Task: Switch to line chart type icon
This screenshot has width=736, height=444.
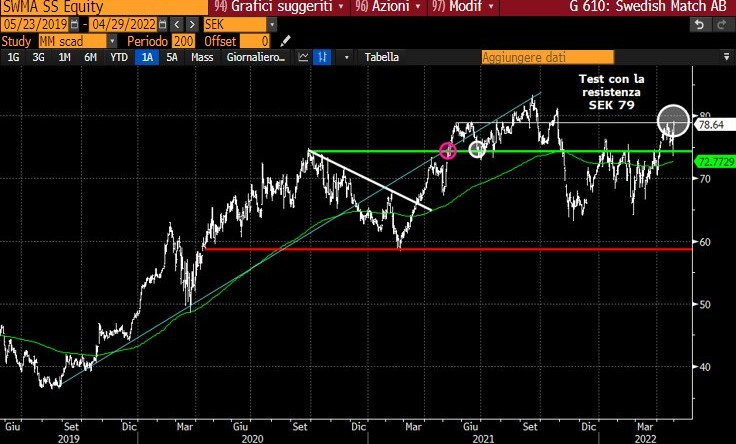Action: (304, 57)
